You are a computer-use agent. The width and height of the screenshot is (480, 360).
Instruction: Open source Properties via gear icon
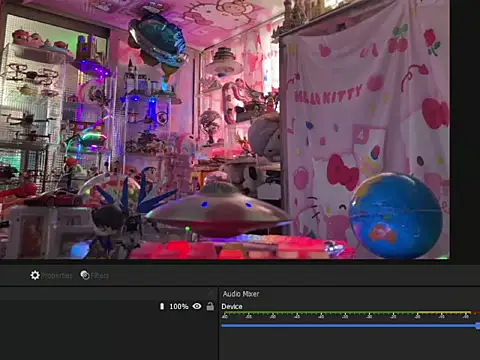tap(35, 275)
